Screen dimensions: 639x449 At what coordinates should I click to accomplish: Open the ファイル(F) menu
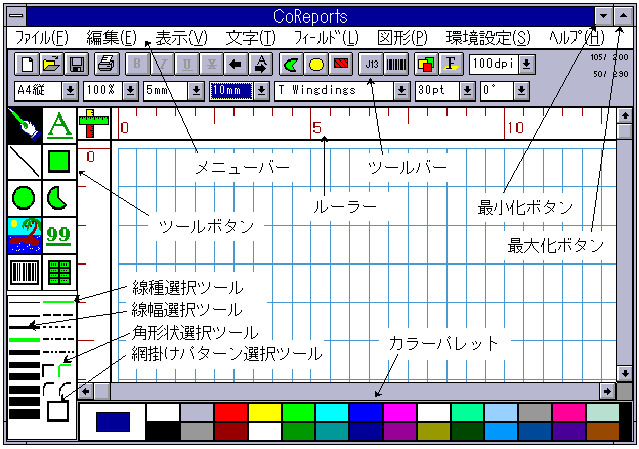coord(42,38)
